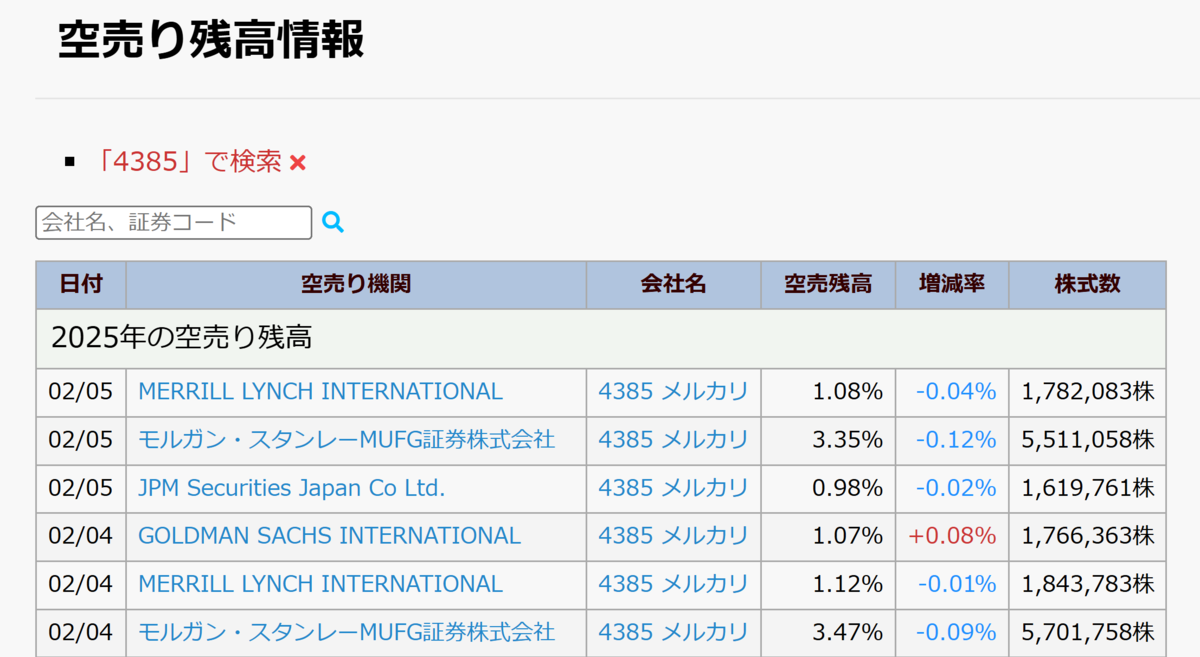Open 4385 メルカリ link in Merrill Lynch 02/05 row
The width and height of the screenshot is (1200, 657).
(673, 392)
